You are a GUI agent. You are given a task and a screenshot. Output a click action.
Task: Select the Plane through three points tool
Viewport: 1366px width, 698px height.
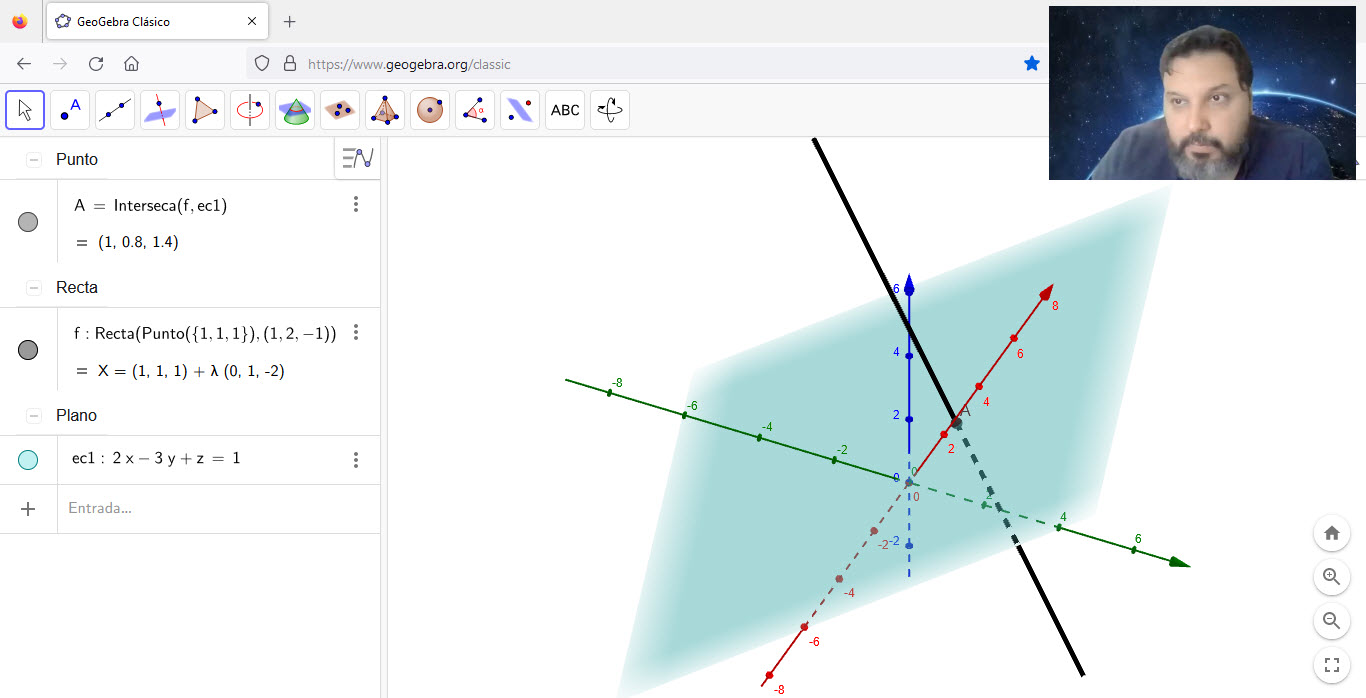(x=340, y=110)
